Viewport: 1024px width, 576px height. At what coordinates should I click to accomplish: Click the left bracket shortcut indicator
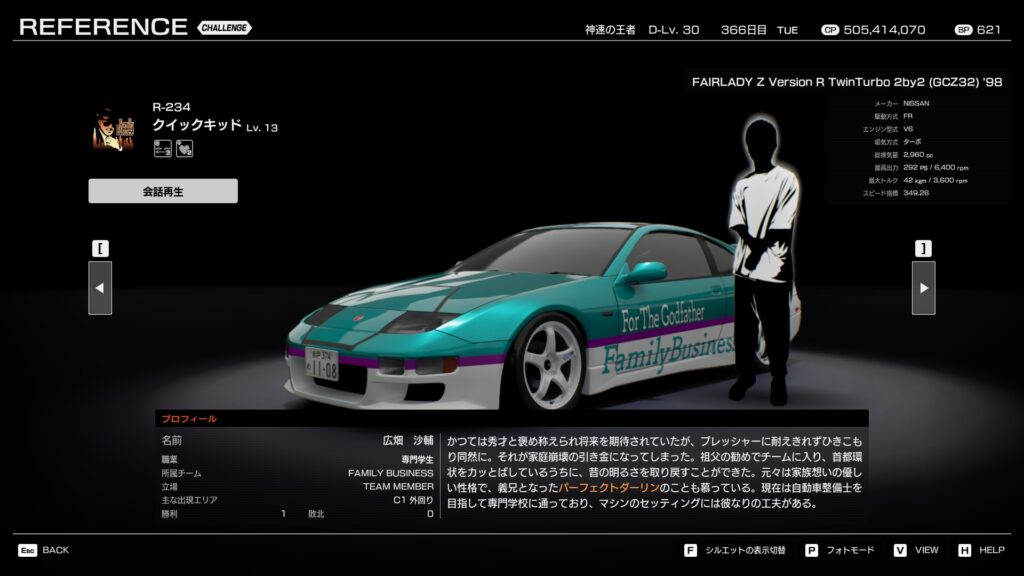100,248
